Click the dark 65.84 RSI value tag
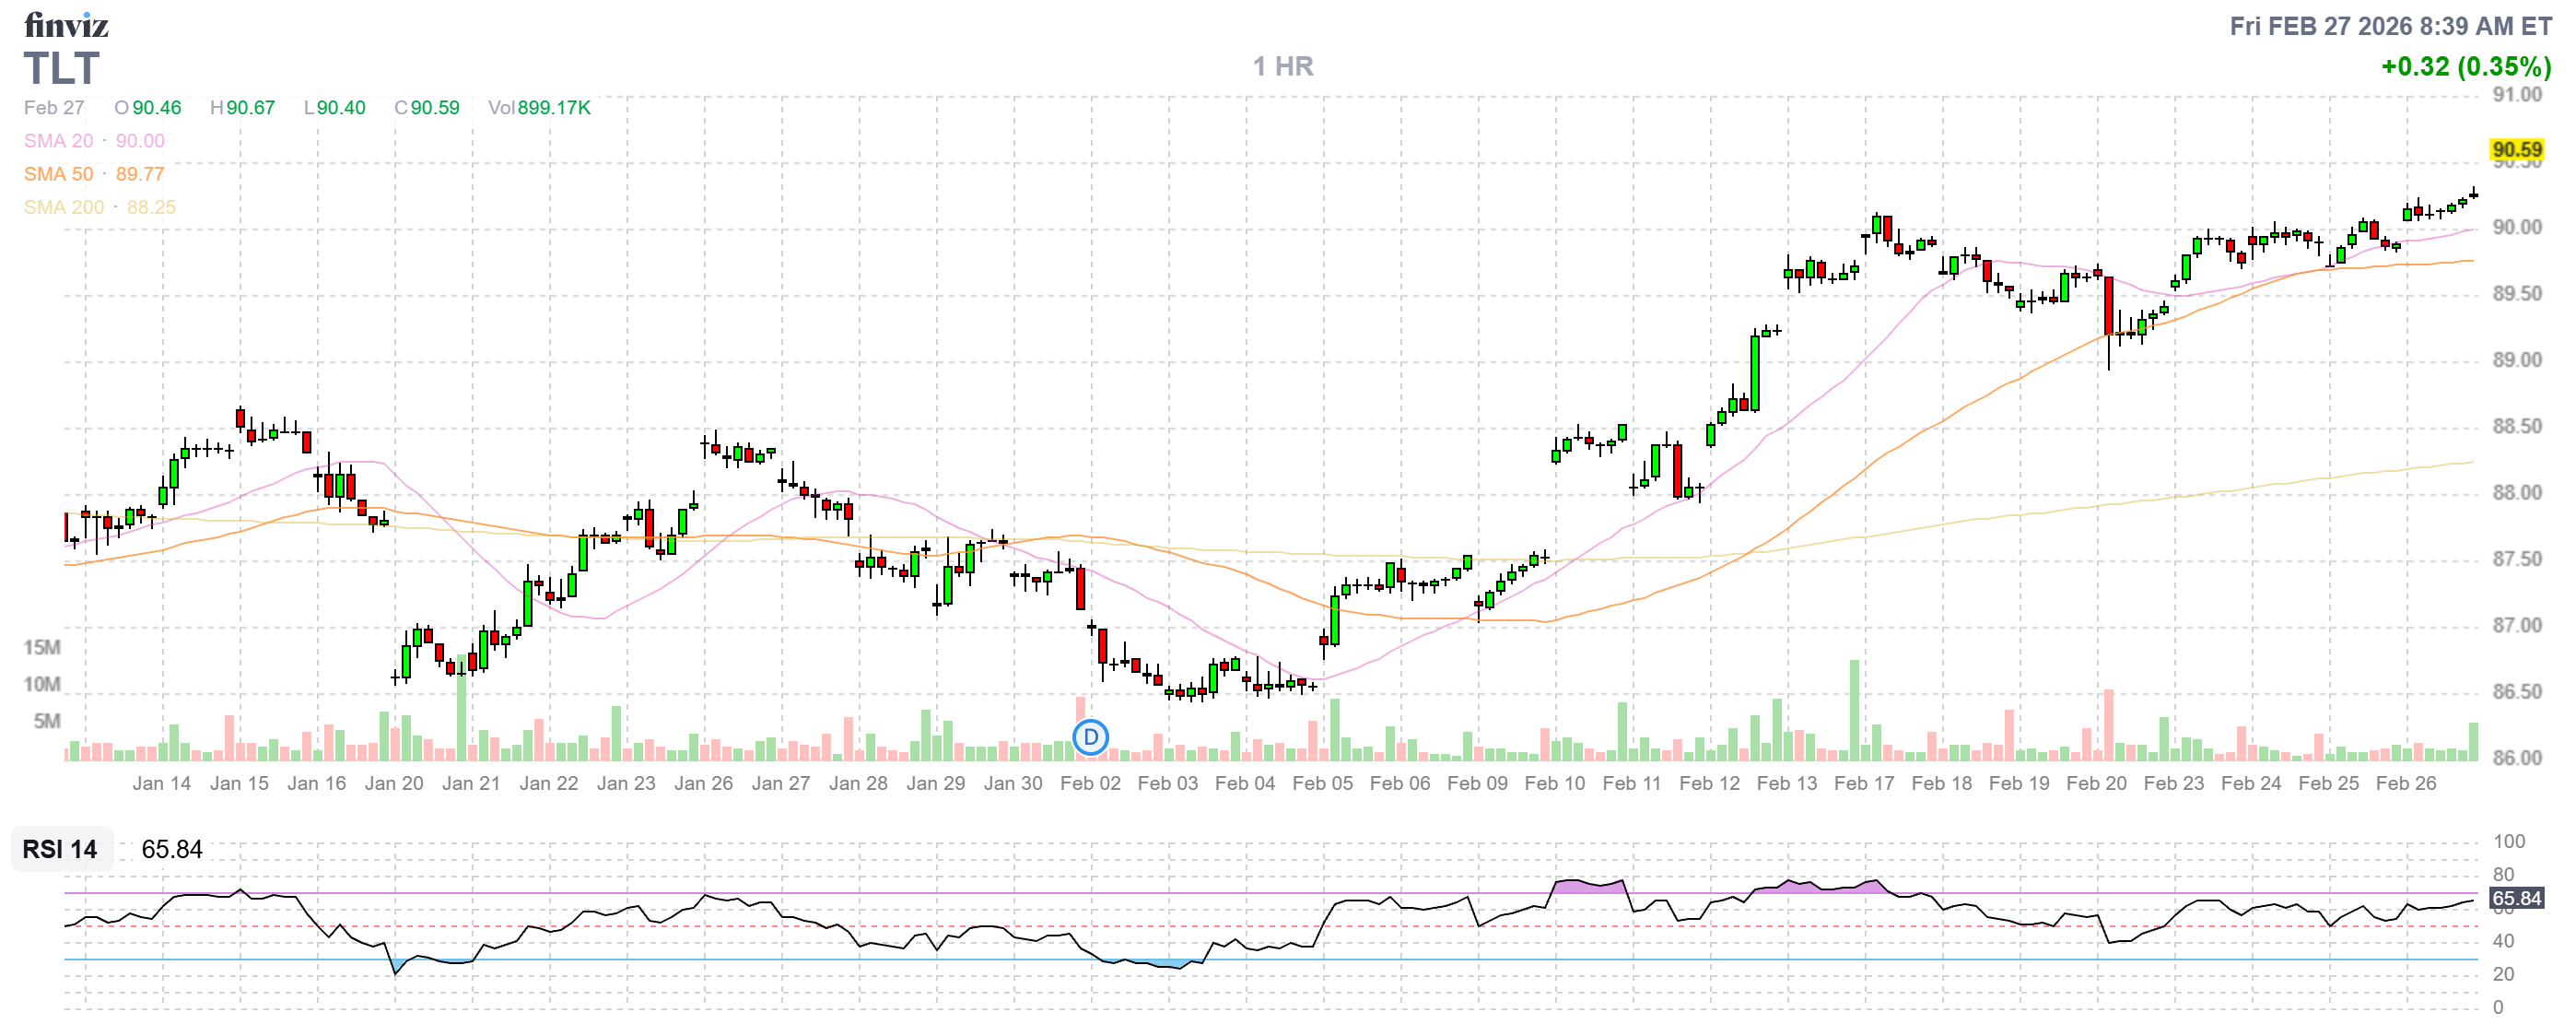The image size is (2576, 1036). tap(2516, 898)
